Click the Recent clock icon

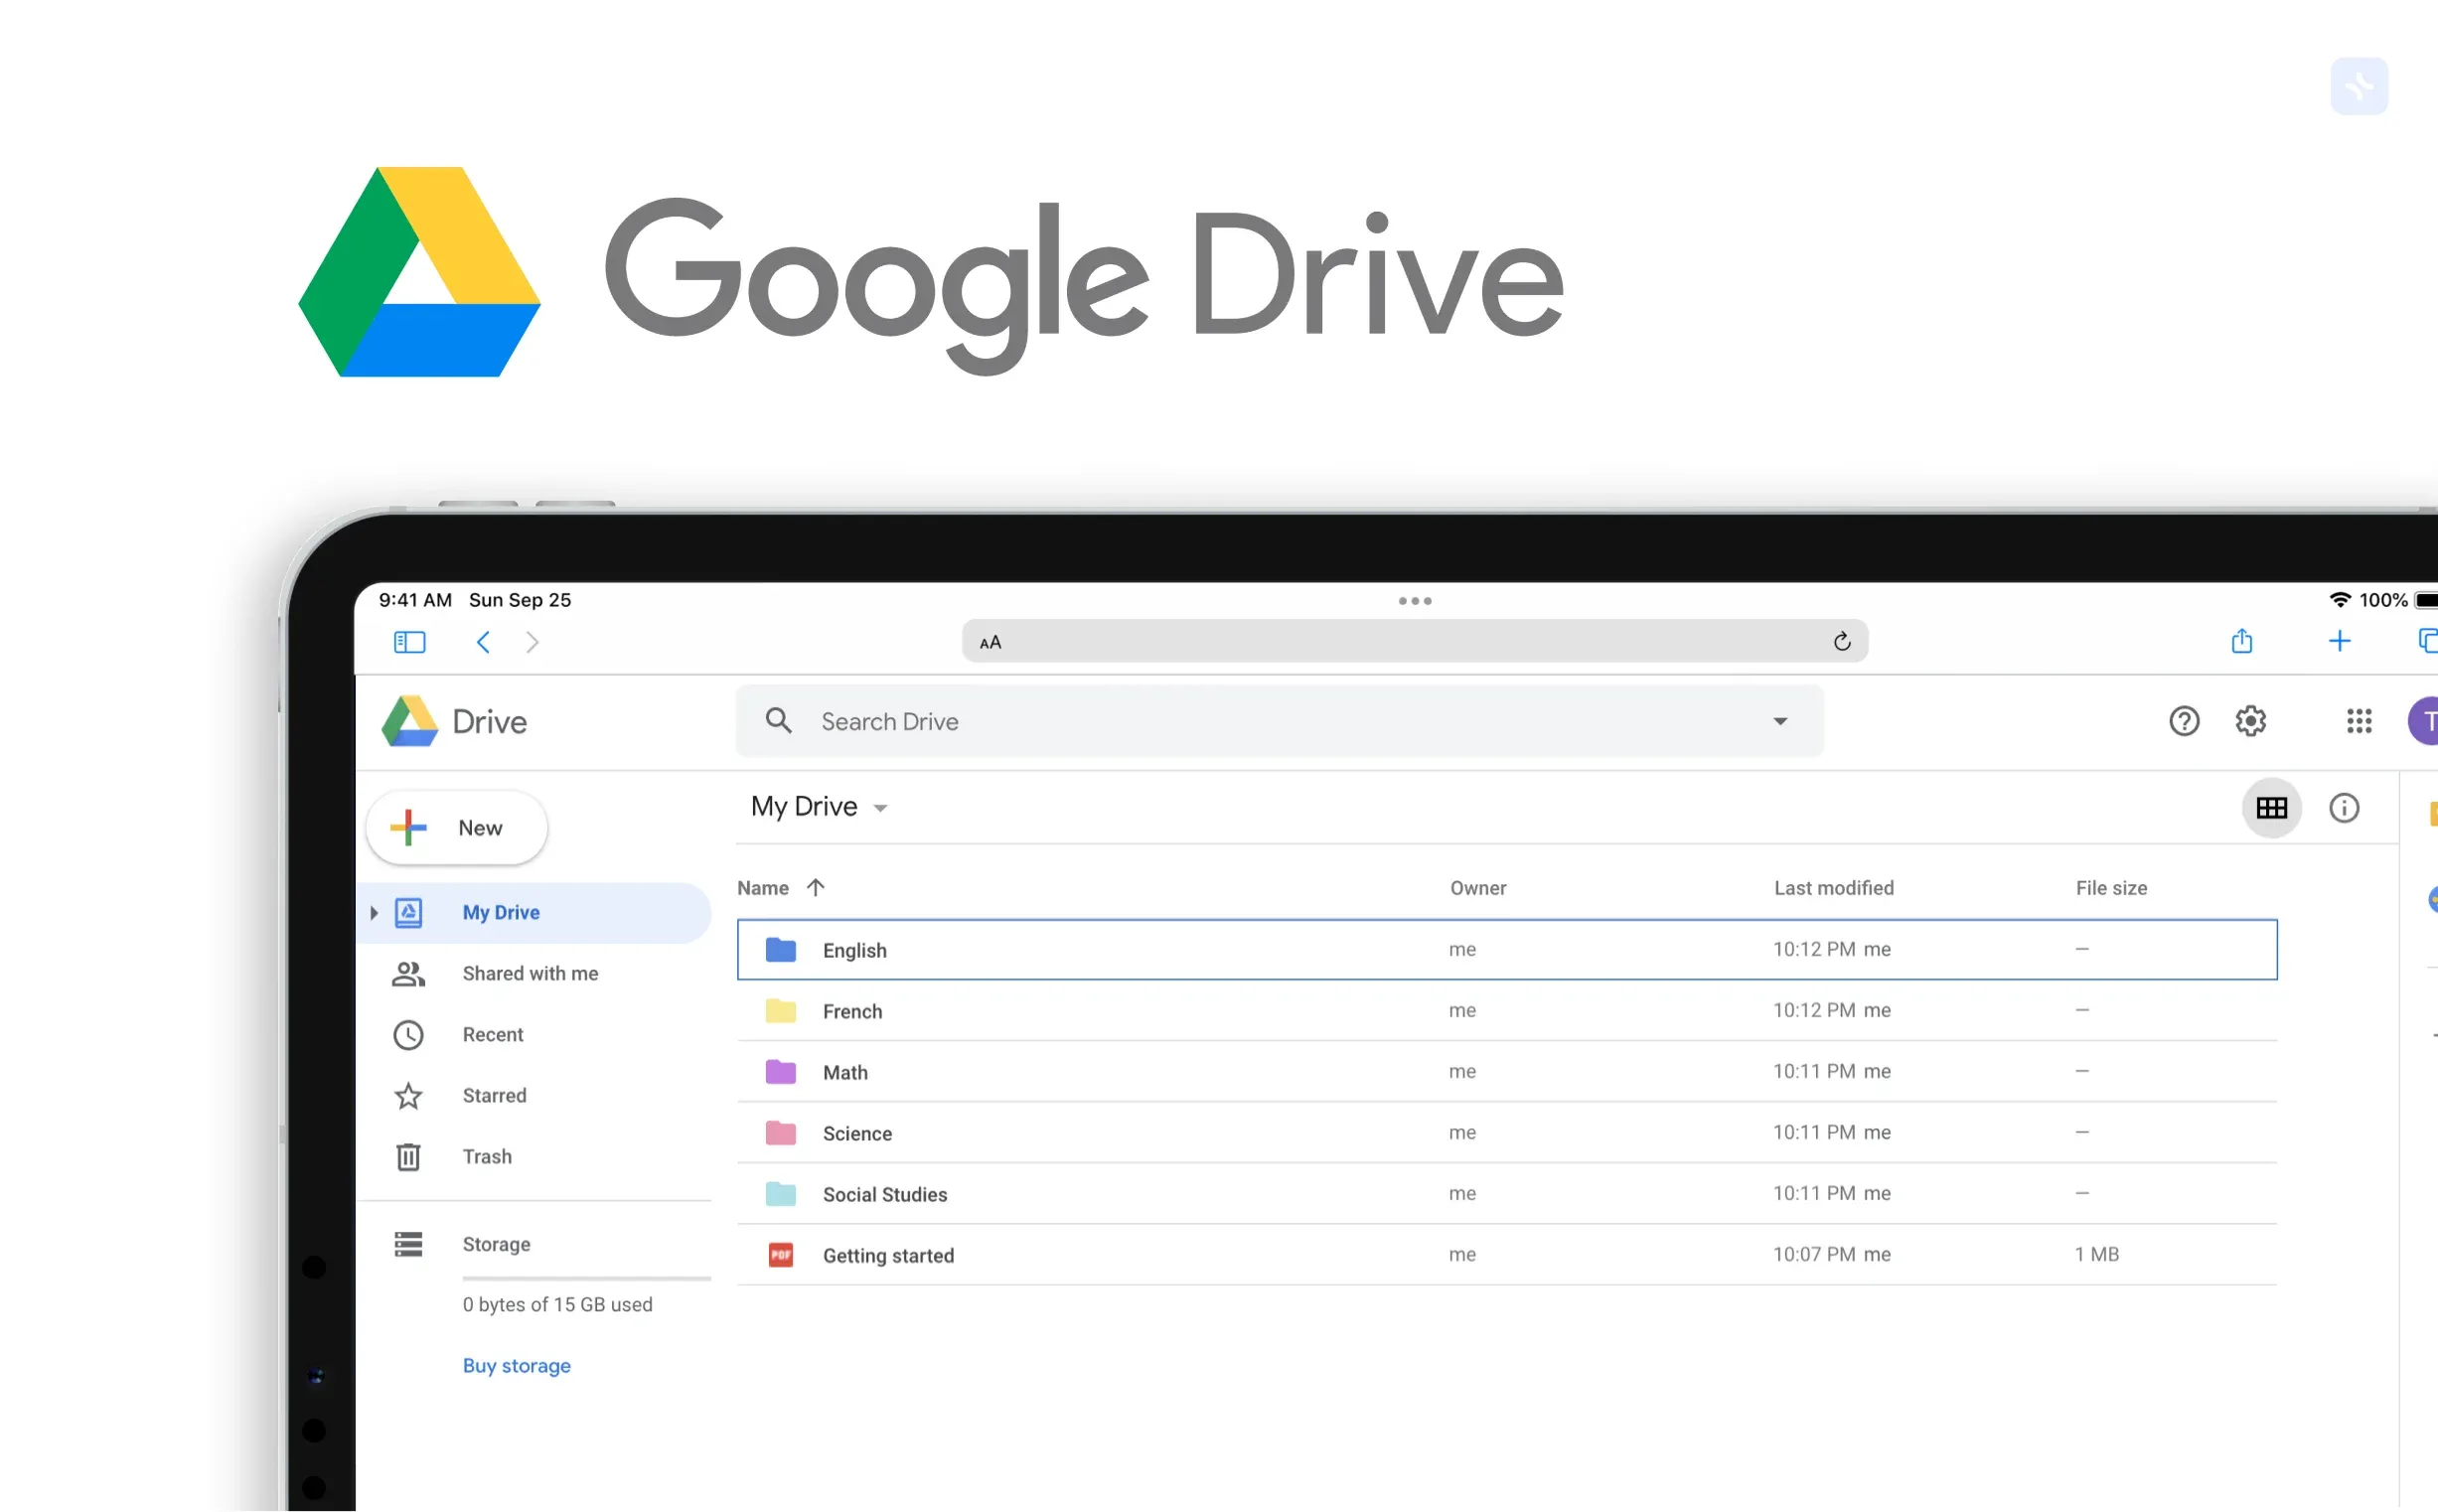point(408,1034)
